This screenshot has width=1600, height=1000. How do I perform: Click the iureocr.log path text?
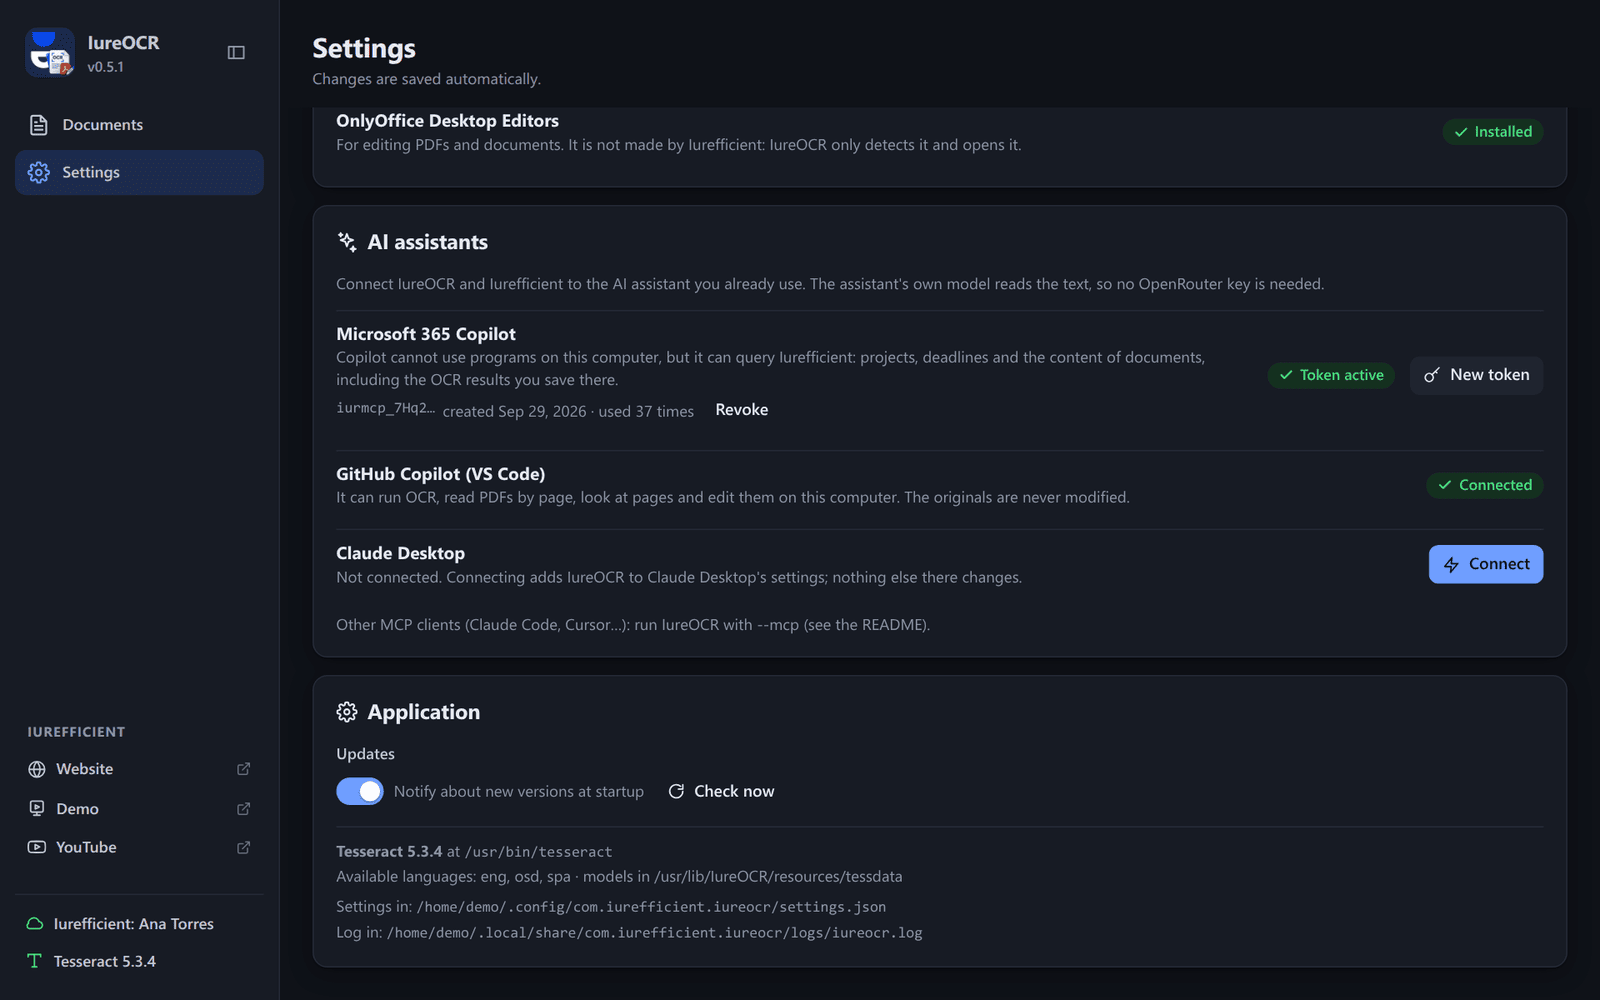click(655, 933)
